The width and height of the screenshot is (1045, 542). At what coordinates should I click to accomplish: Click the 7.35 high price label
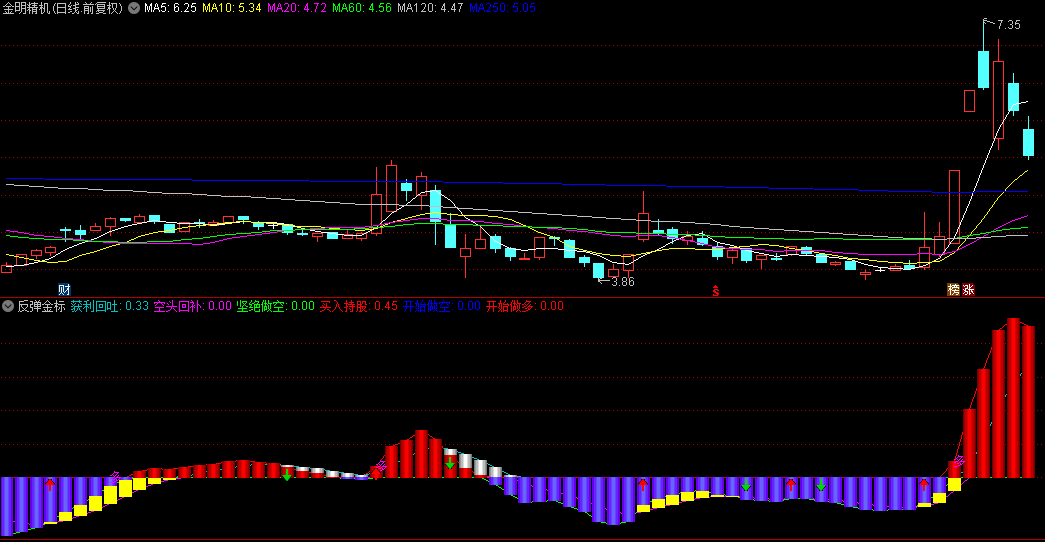1008,25
